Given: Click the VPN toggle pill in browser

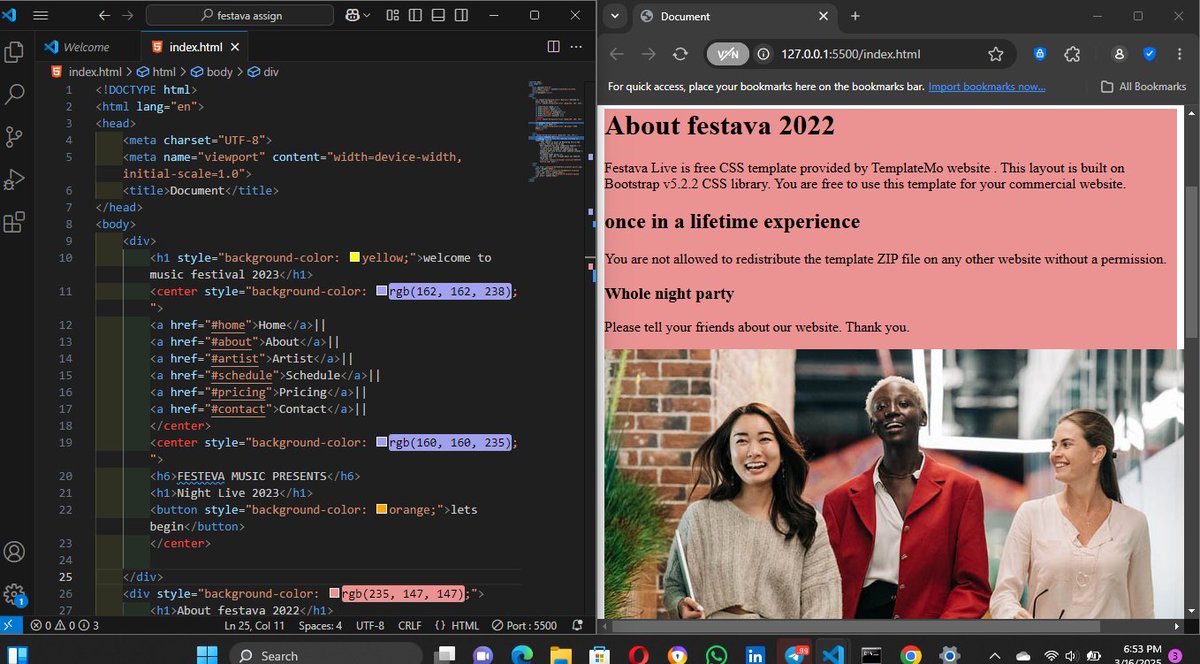Looking at the screenshot, I should pos(727,54).
